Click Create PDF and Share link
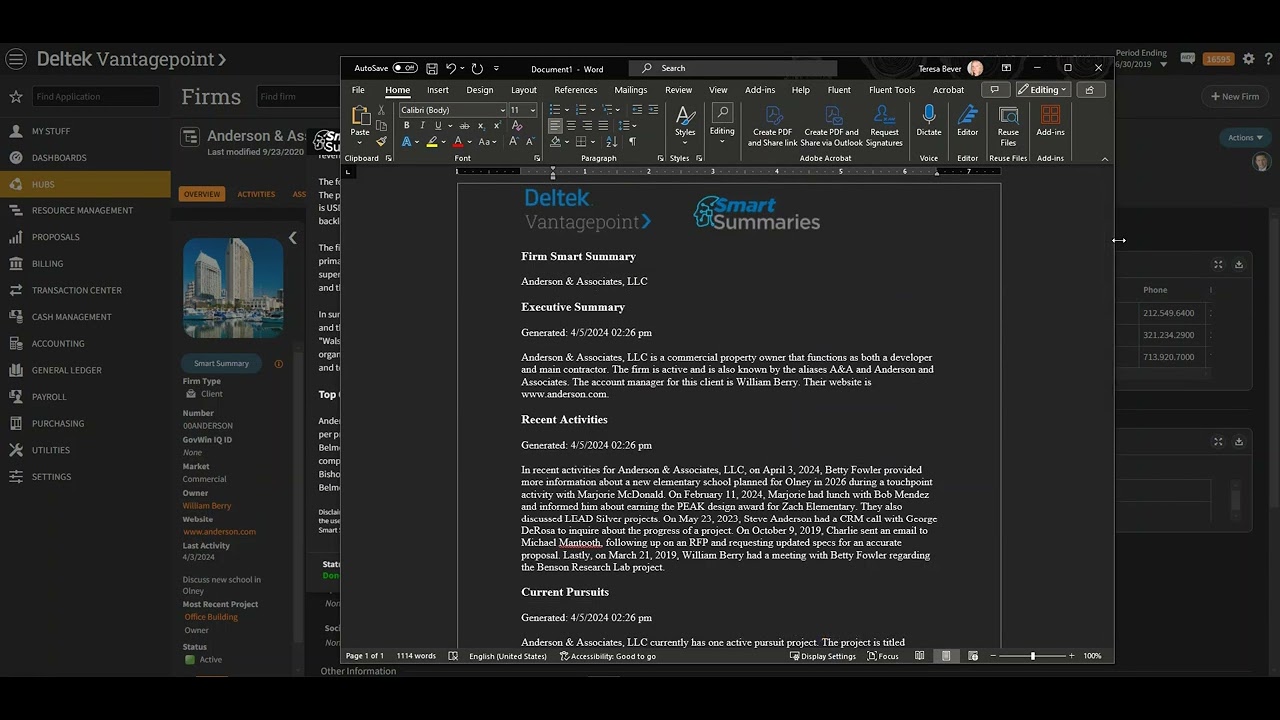Screen dimensions: 1280x720 tap(773, 126)
